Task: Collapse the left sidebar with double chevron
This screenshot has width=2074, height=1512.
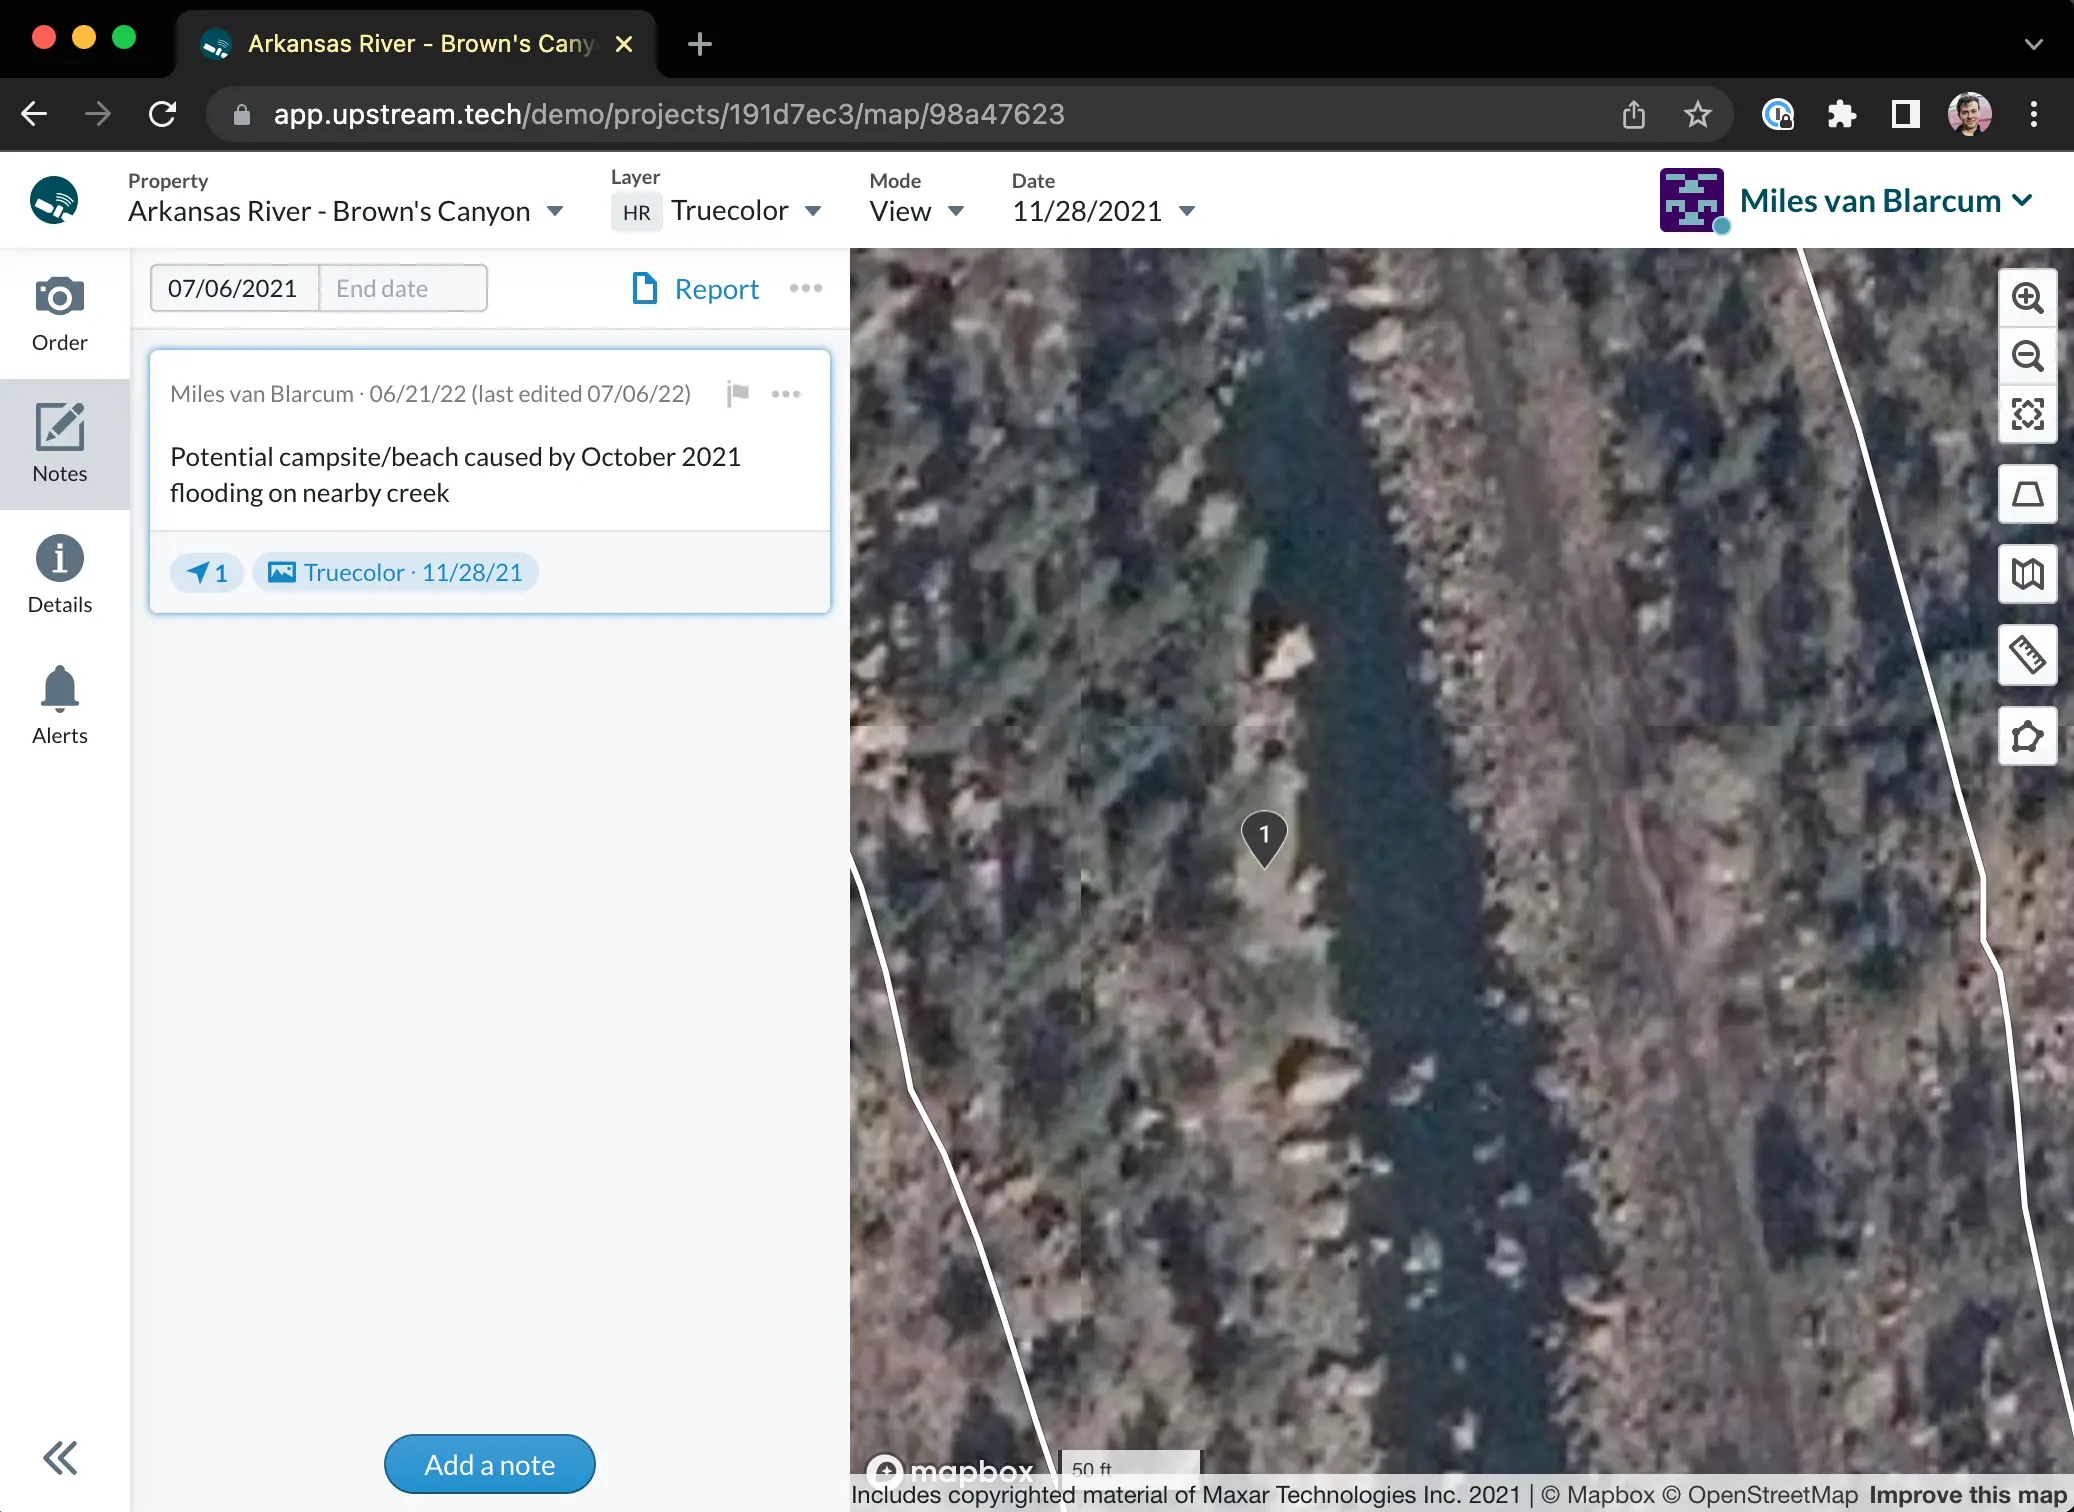Action: (60, 1458)
